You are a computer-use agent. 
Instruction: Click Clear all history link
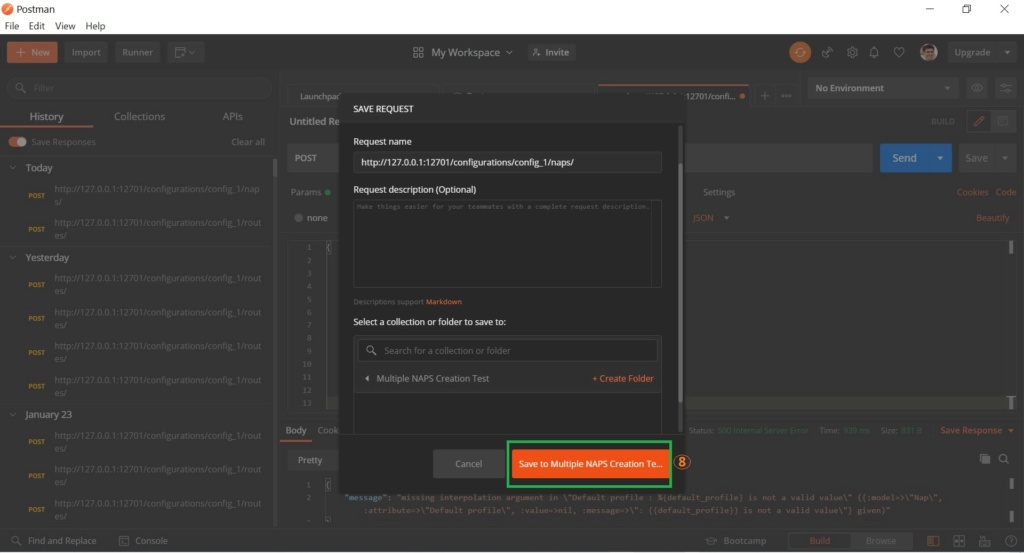tap(248, 142)
